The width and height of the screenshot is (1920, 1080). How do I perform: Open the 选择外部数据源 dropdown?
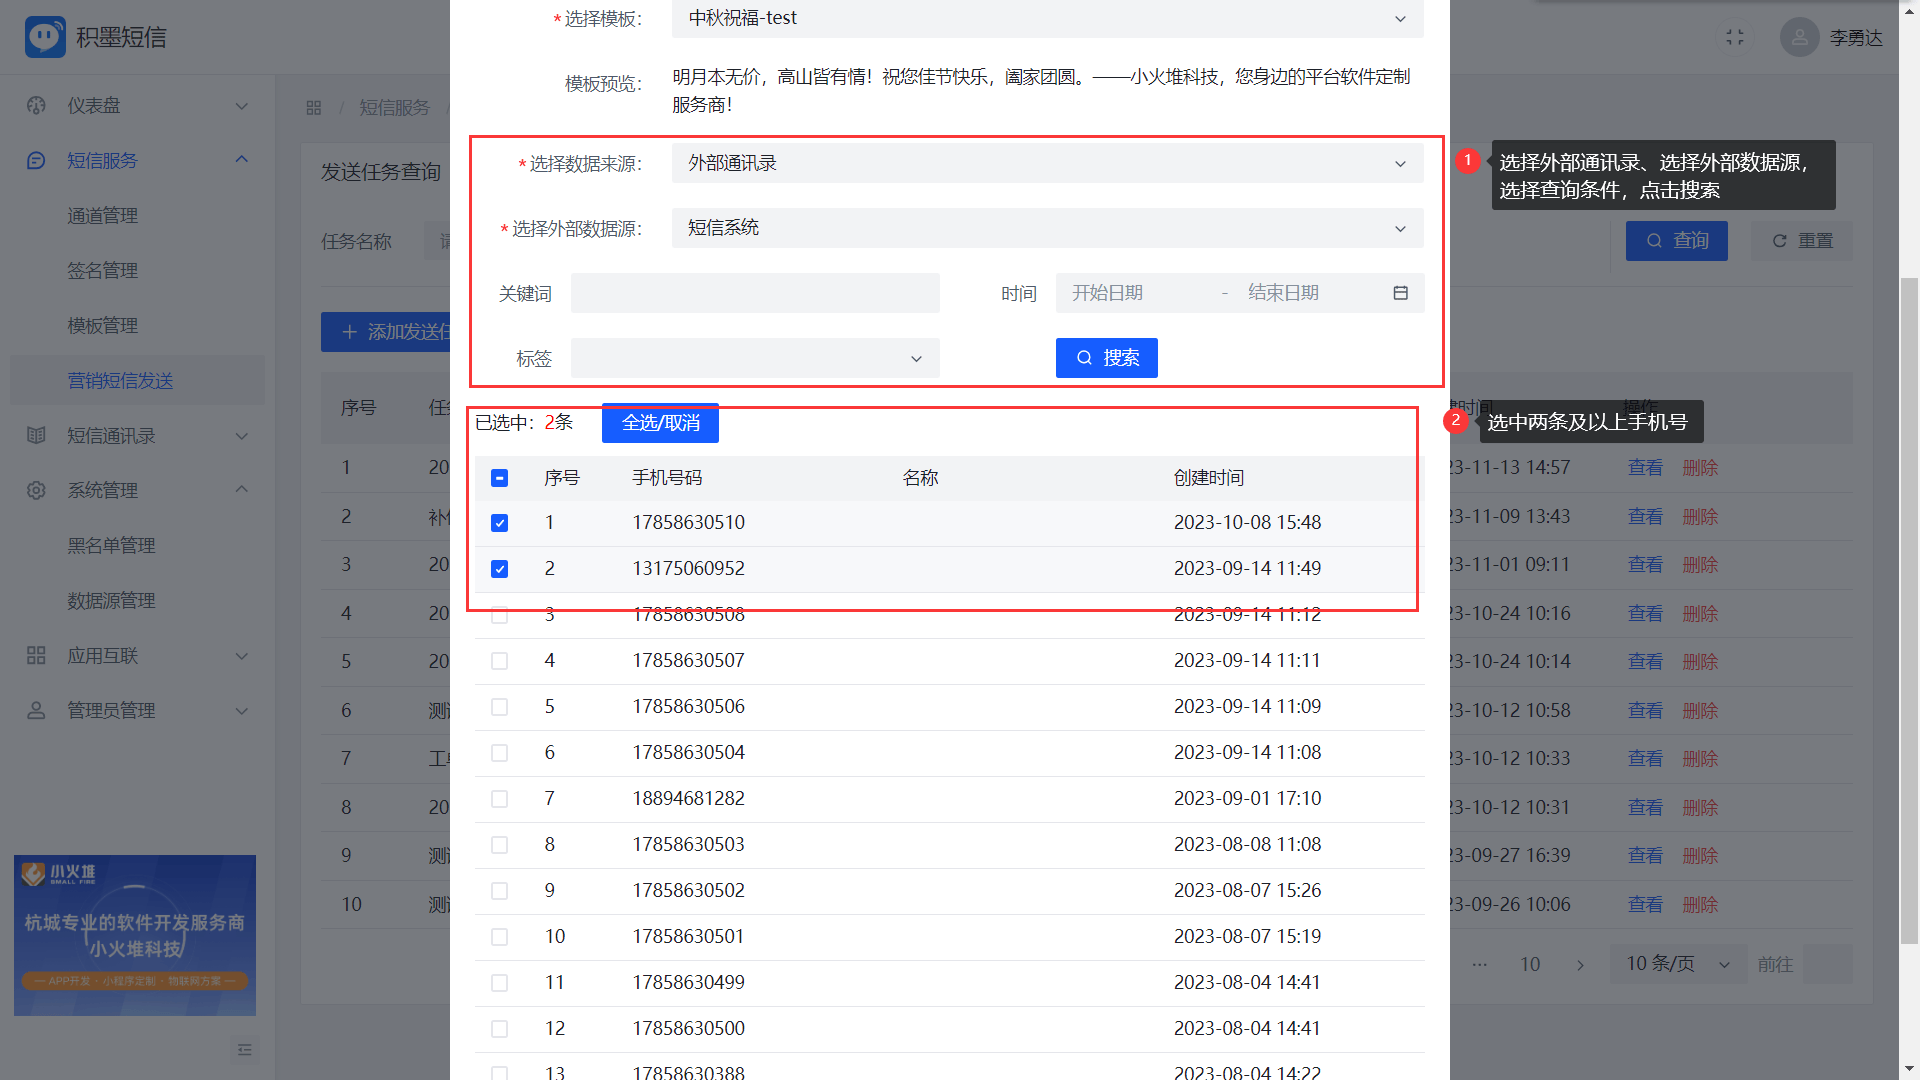coord(1047,228)
